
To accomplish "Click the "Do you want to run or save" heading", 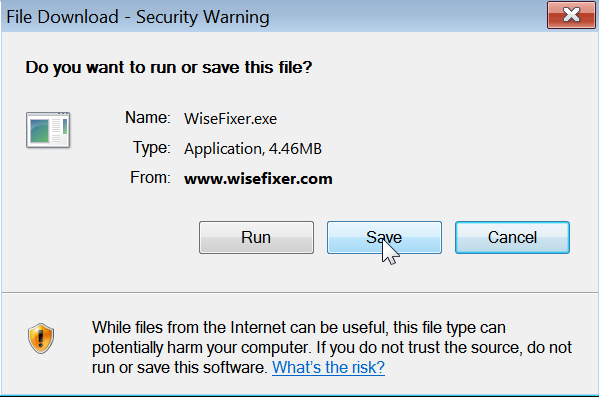I will (x=168, y=68).
